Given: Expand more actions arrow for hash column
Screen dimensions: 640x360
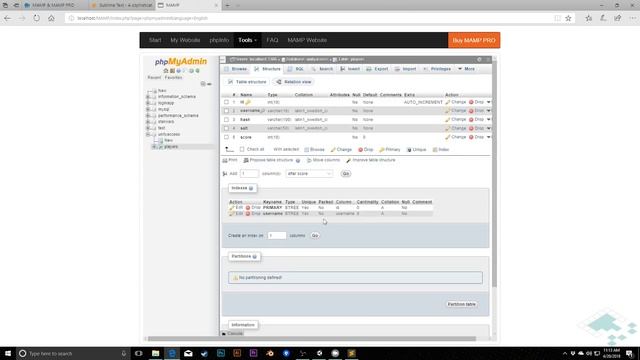Looking at the screenshot, I should pyautogui.click(x=489, y=120).
